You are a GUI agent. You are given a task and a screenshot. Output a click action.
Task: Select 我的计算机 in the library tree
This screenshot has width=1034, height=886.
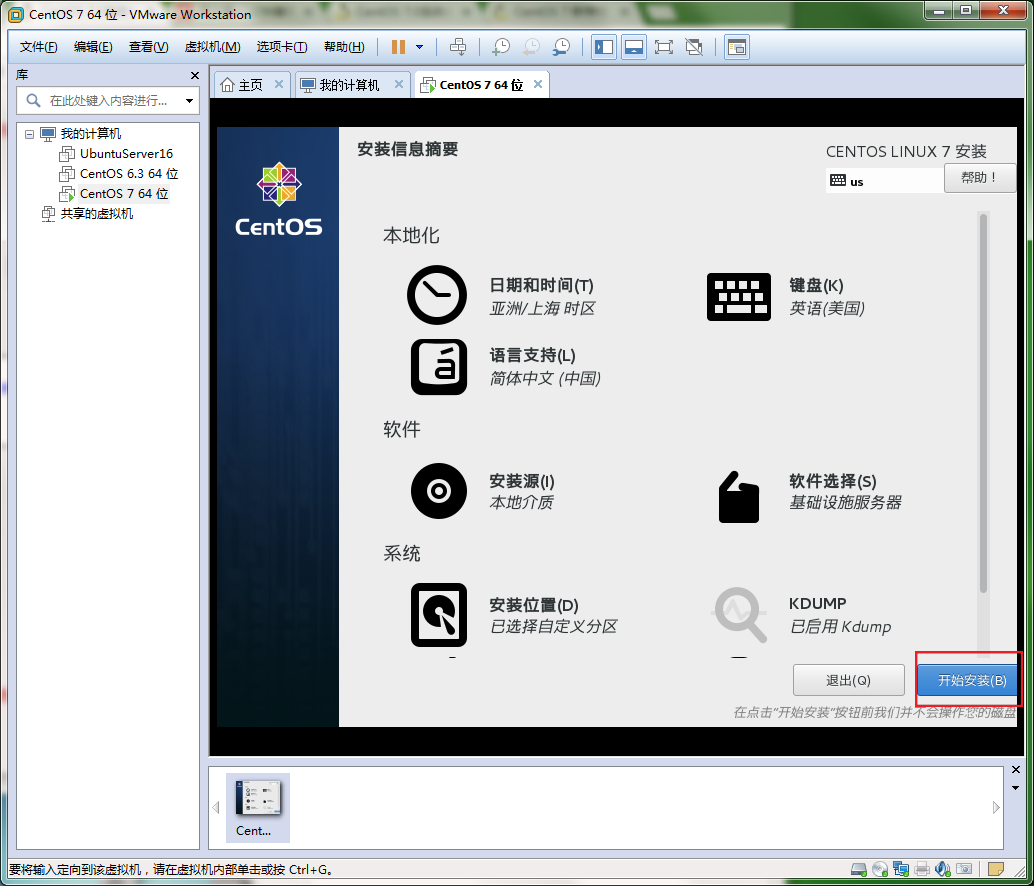91,134
